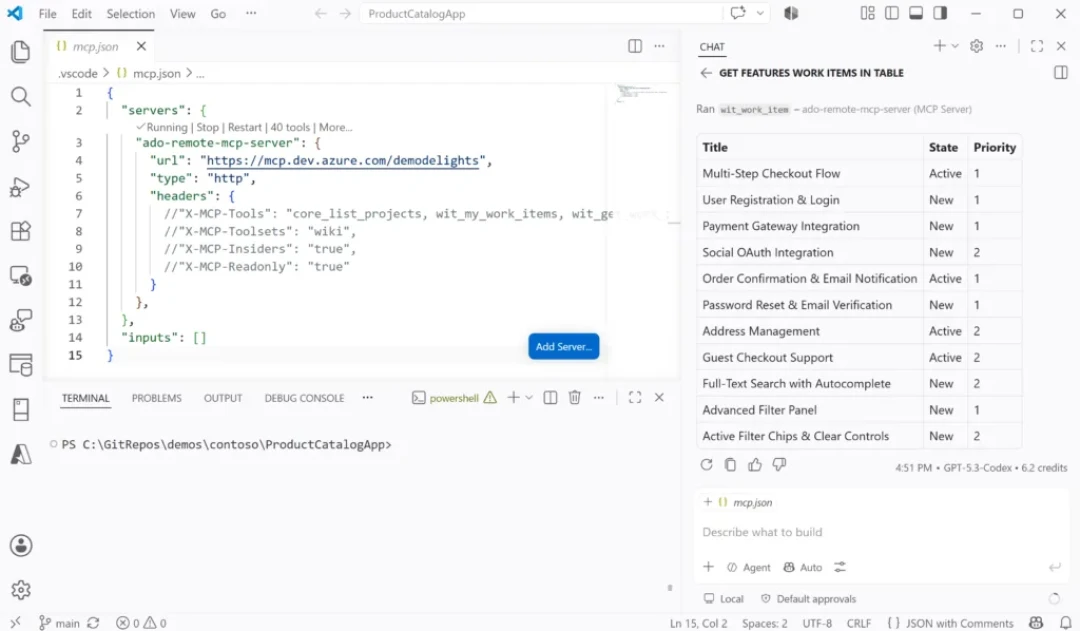Restart the MCP server via CodeLens
The height and width of the screenshot is (631, 1080).
click(245, 127)
